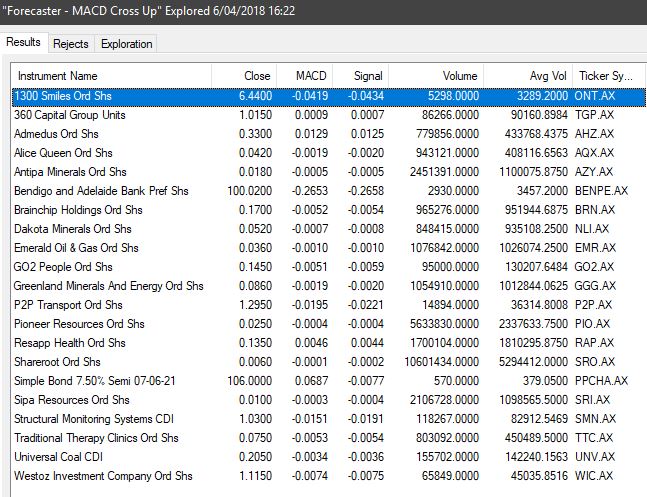This screenshot has height=497, width=647.
Task: Click ticker WIC.AX cell
Action: (x=594, y=476)
